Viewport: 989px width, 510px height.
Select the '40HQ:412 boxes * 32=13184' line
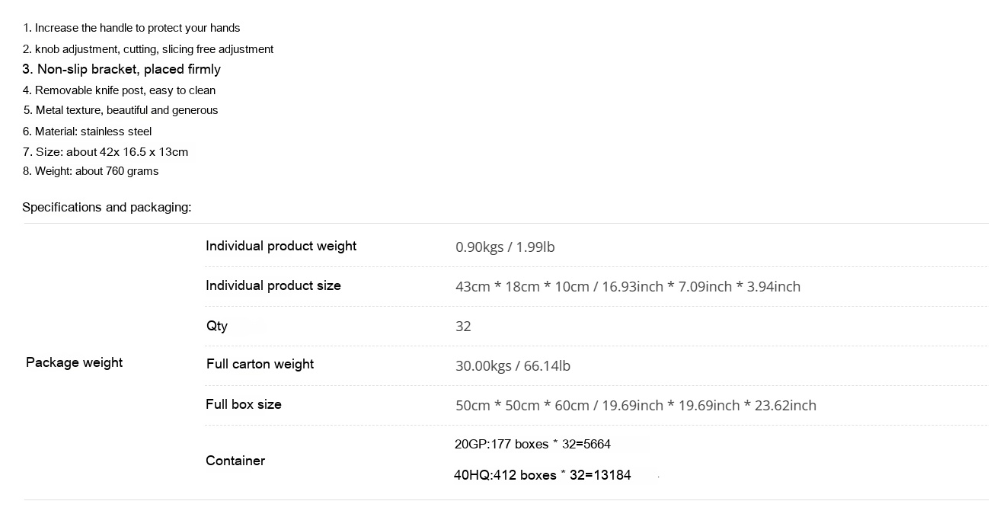(542, 475)
